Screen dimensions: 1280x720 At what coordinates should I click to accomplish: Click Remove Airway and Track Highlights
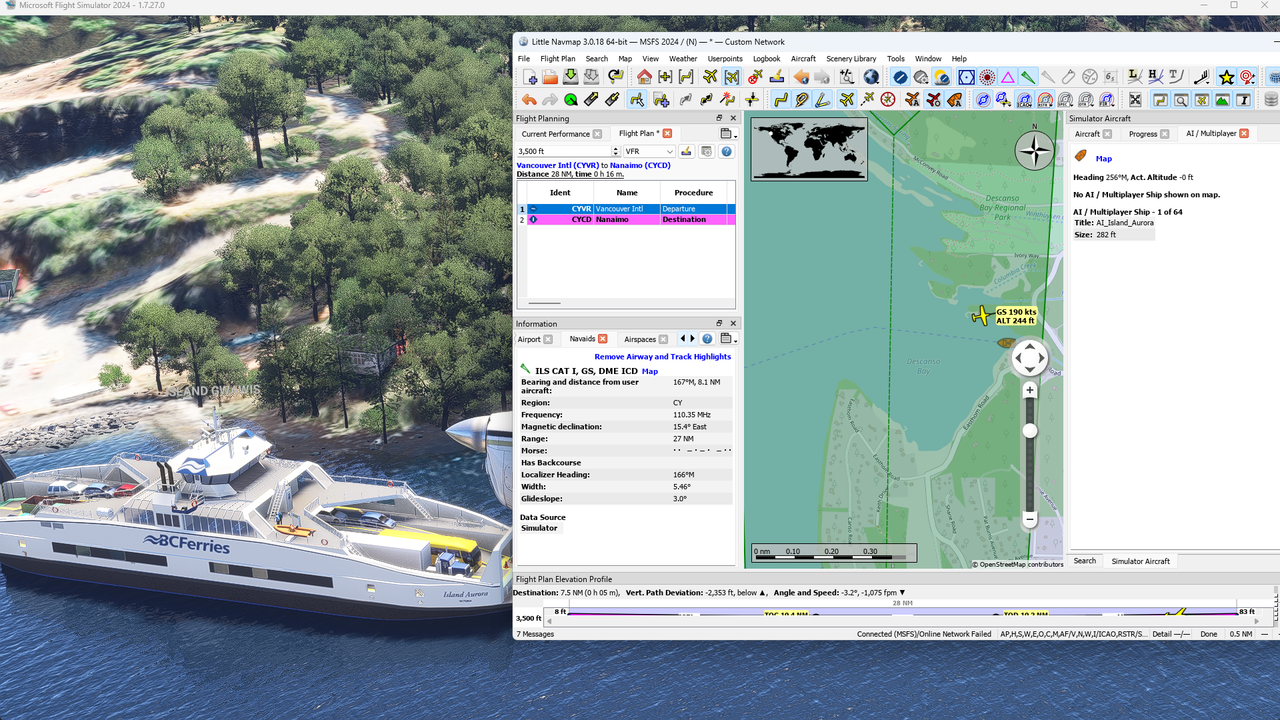pos(662,357)
